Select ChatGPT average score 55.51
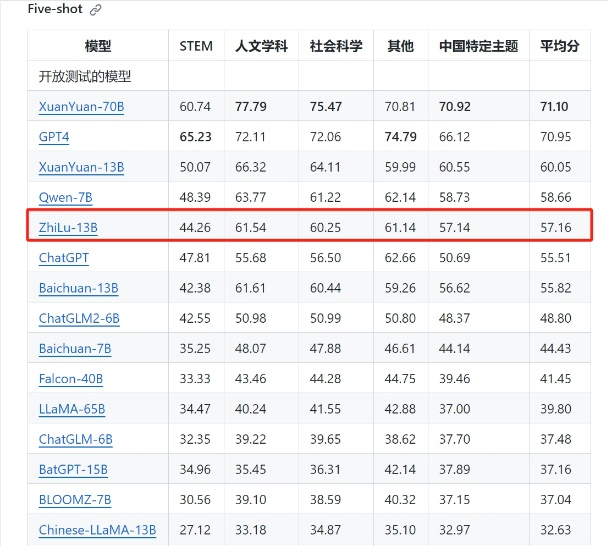The image size is (609, 547). 555,258
